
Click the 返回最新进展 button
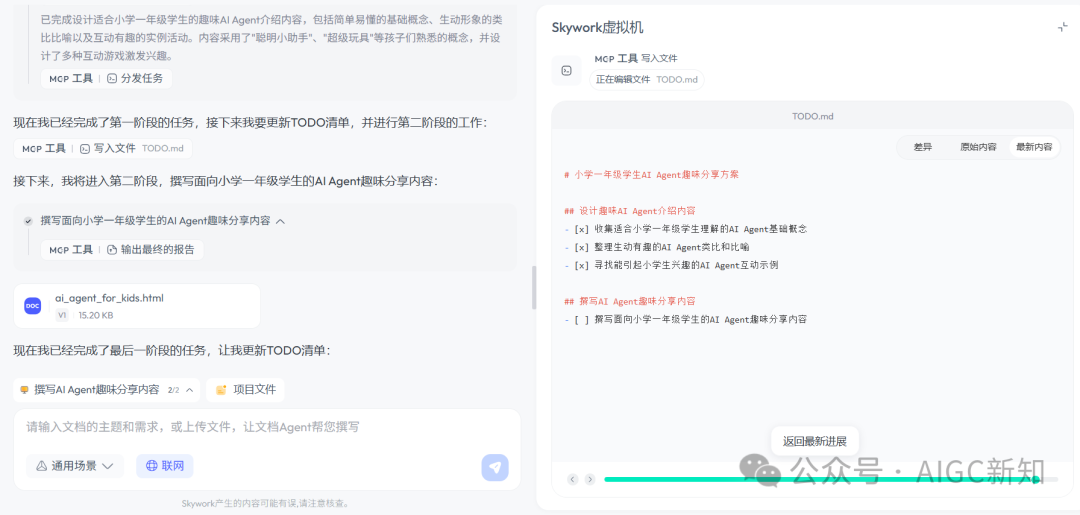coord(815,441)
